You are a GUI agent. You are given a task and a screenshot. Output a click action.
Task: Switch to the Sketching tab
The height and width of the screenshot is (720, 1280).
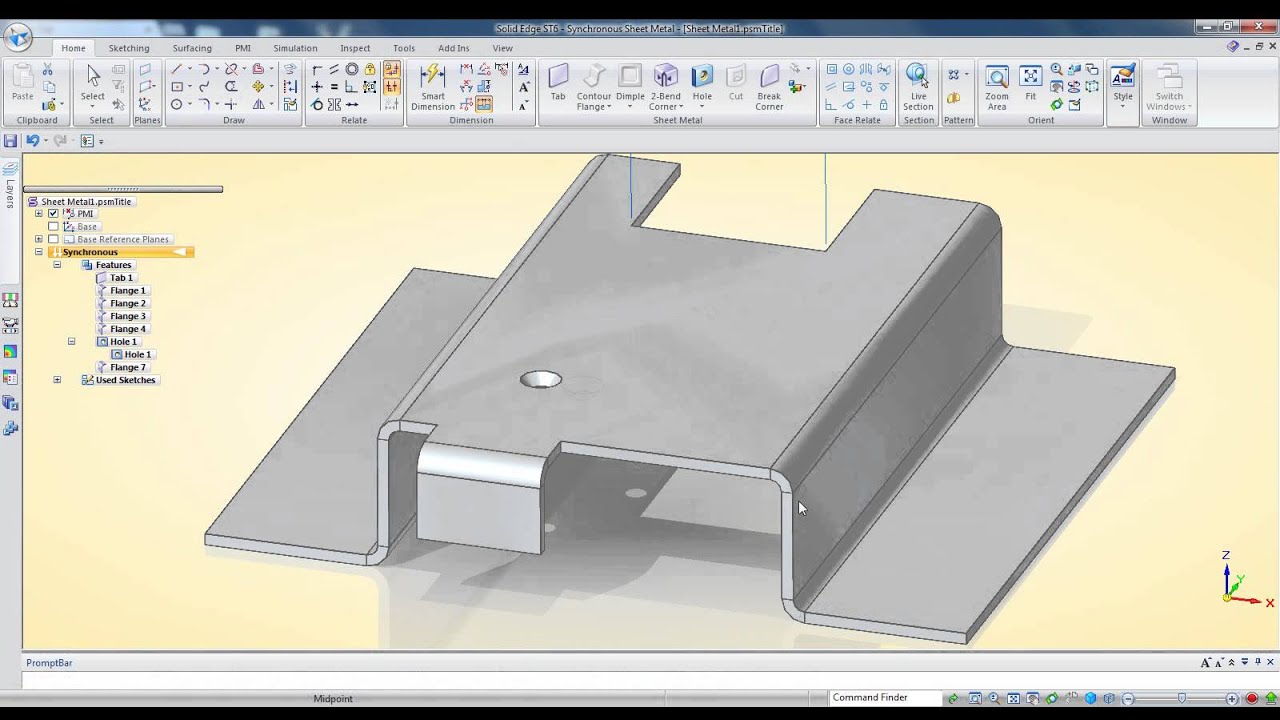pyautogui.click(x=129, y=48)
